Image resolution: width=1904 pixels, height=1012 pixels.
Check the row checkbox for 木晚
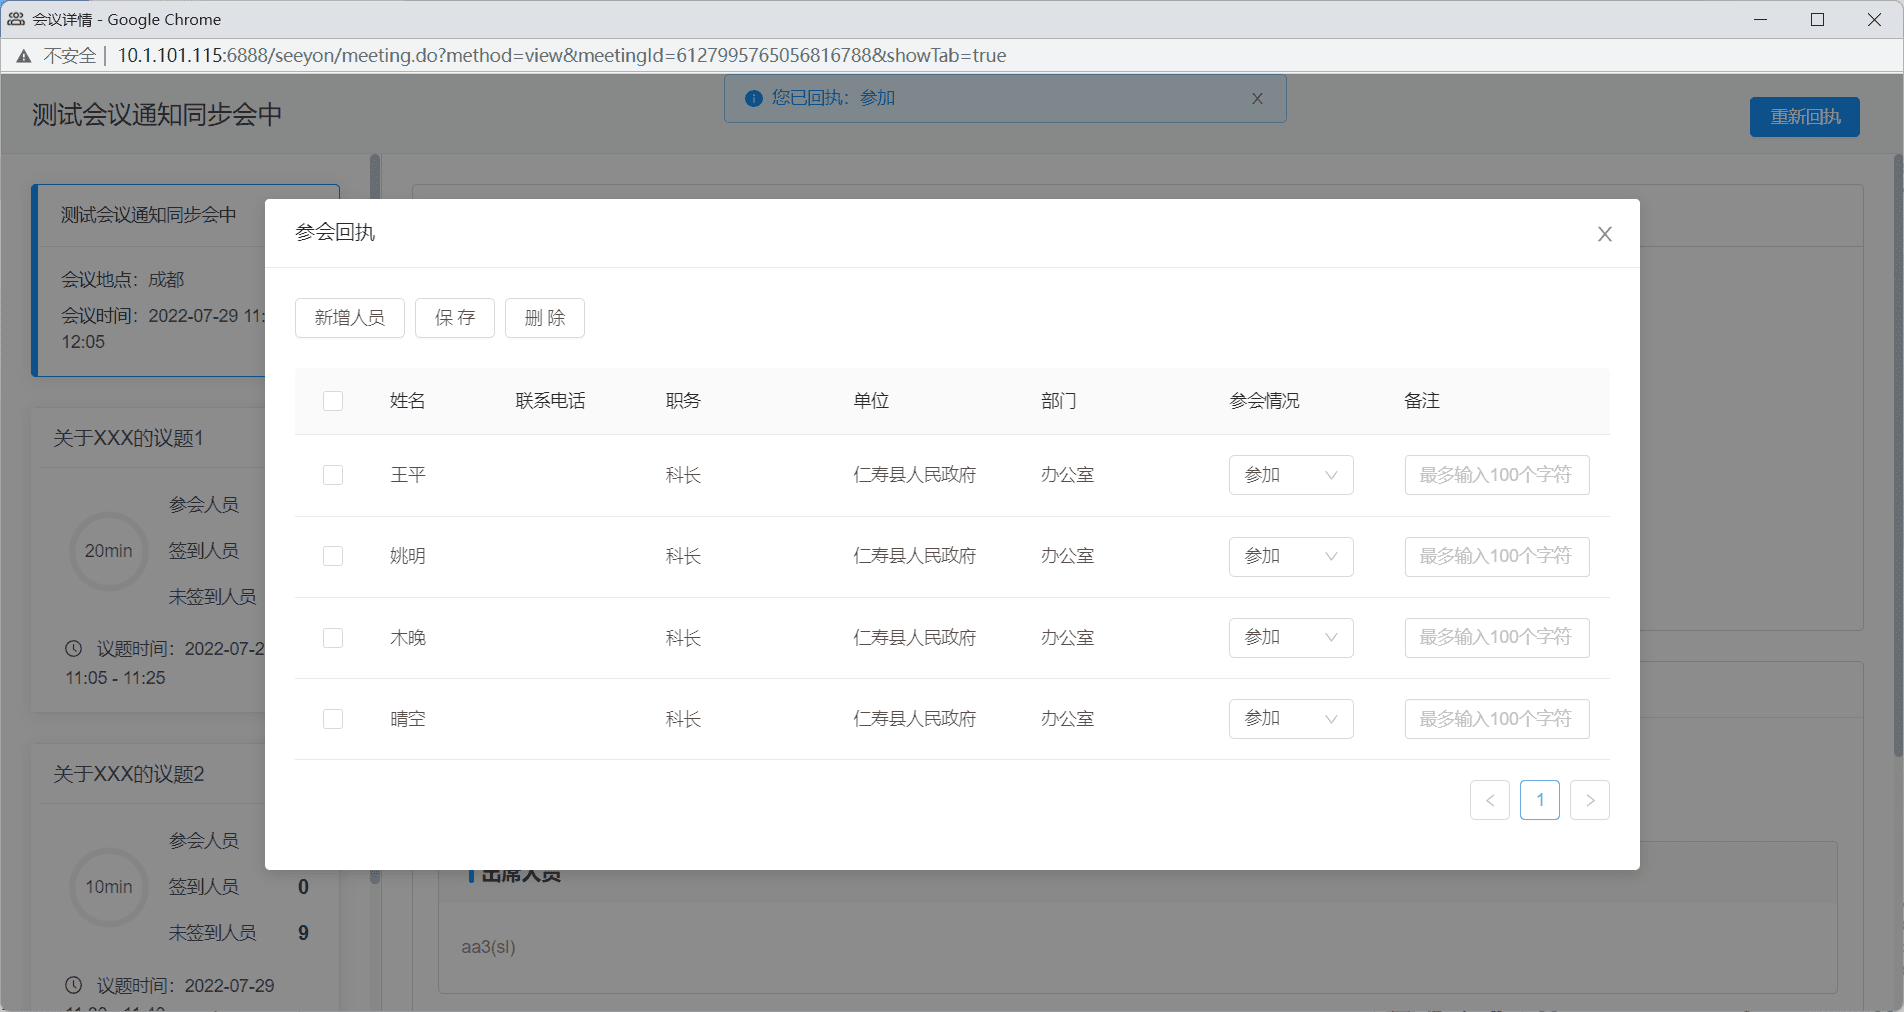coord(333,638)
